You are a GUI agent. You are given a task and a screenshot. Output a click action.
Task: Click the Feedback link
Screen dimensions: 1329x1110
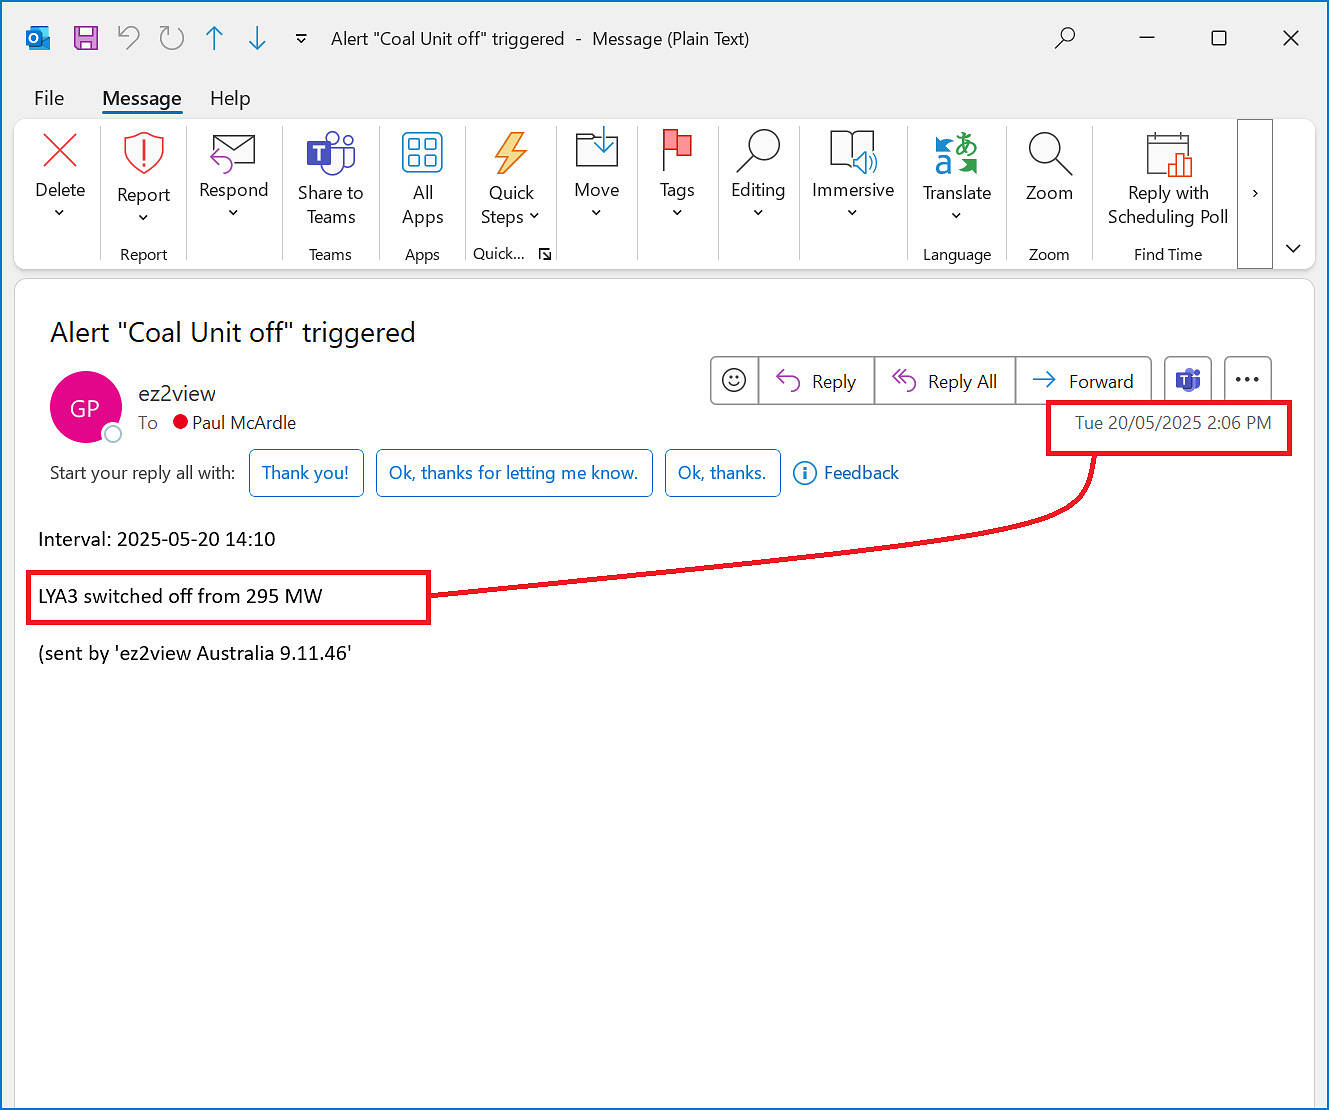[x=846, y=473]
